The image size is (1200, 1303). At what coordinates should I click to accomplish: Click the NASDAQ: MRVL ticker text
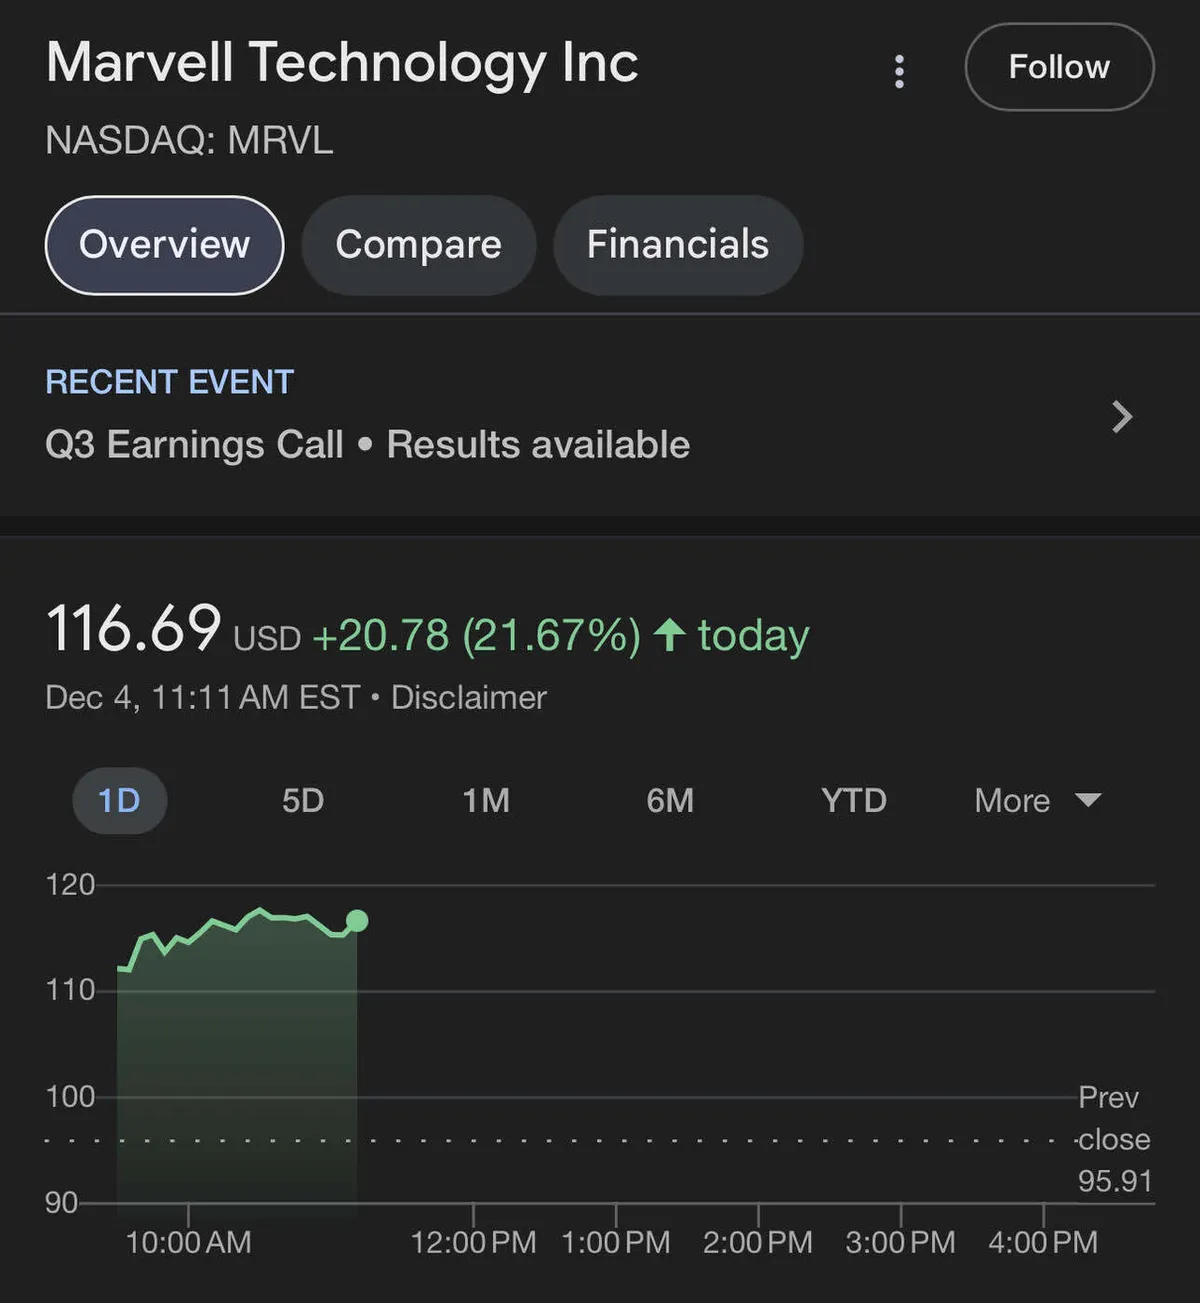[189, 140]
